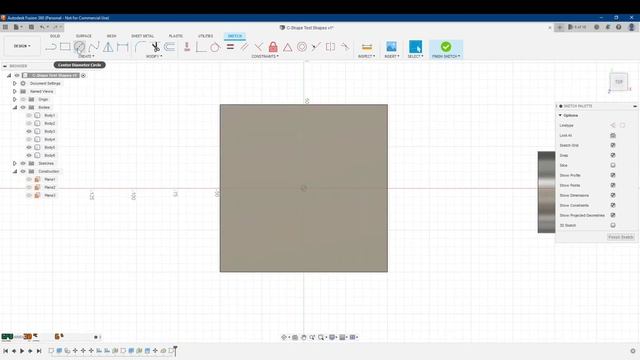The height and width of the screenshot is (360, 640).
Task: Apply the Equal constraint
Action: tap(230, 47)
